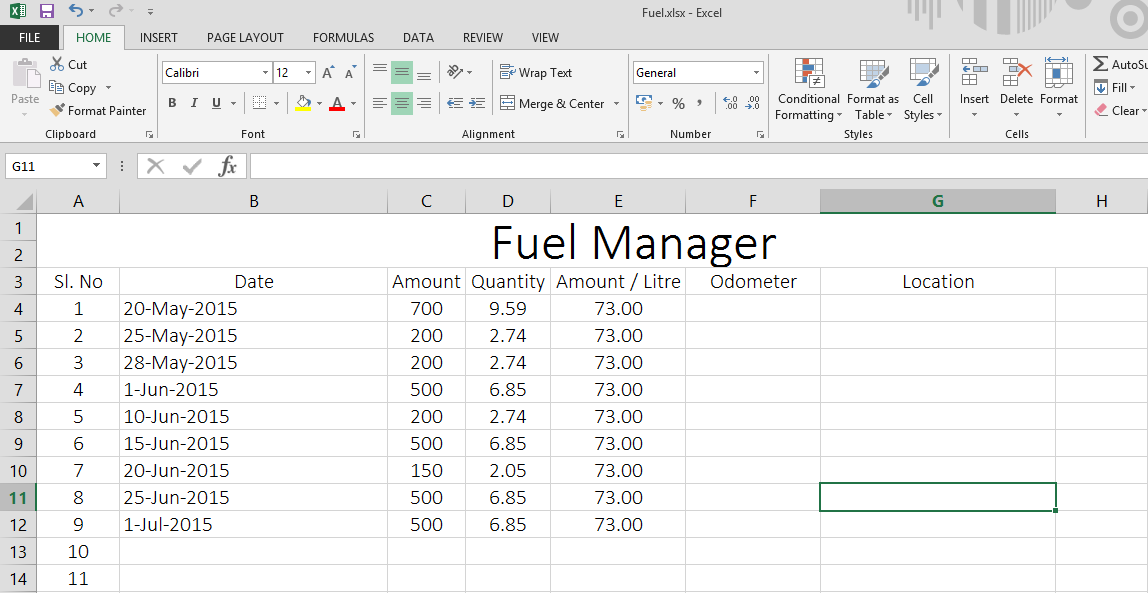Open Format as Table gallery
This screenshot has width=1148, height=593.
coord(873,89)
